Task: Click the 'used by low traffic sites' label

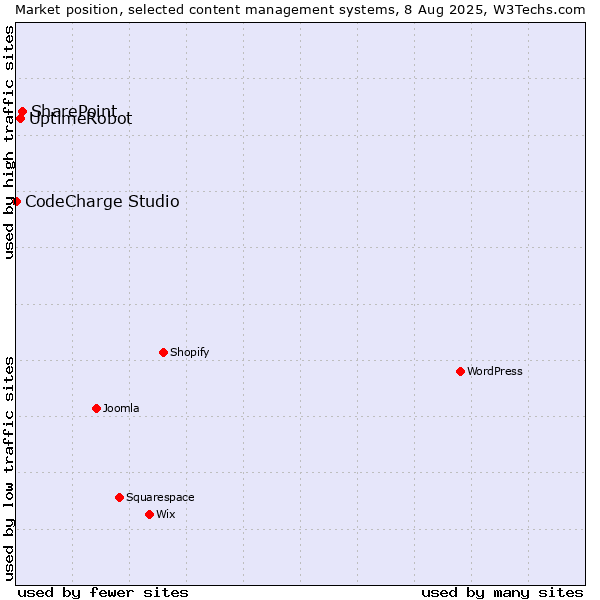Action: pos(8,469)
